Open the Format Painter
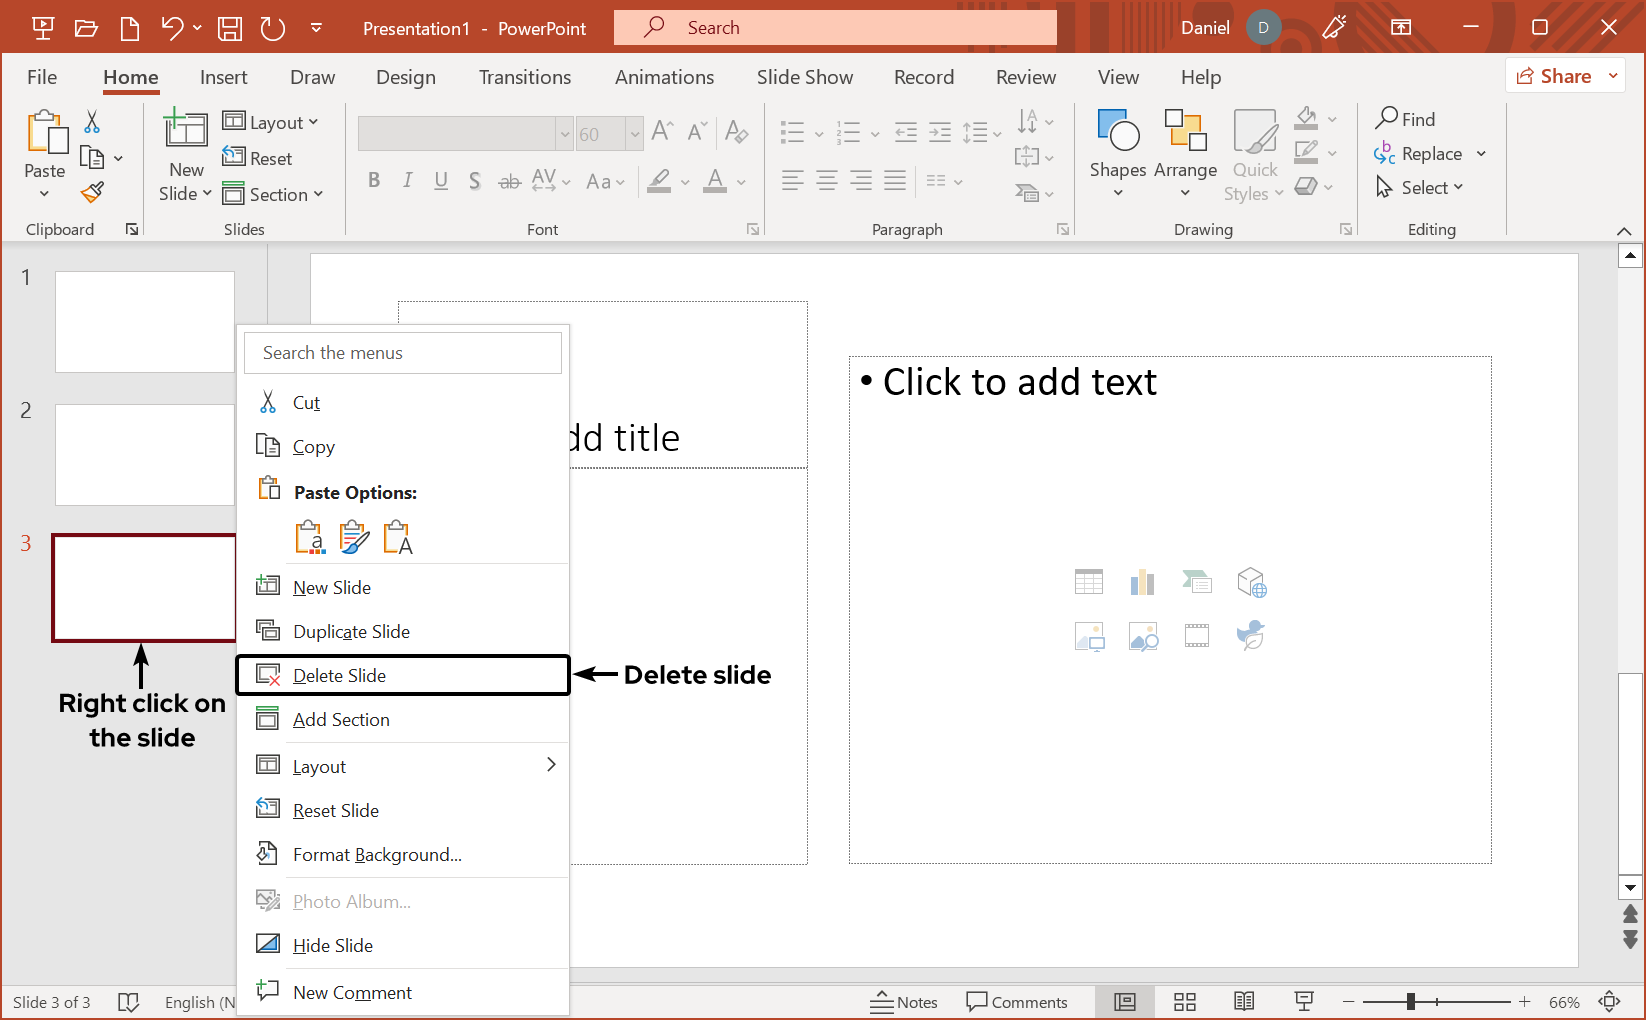Image resolution: width=1646 pixels, height=1020 pixels. (92, 192)
